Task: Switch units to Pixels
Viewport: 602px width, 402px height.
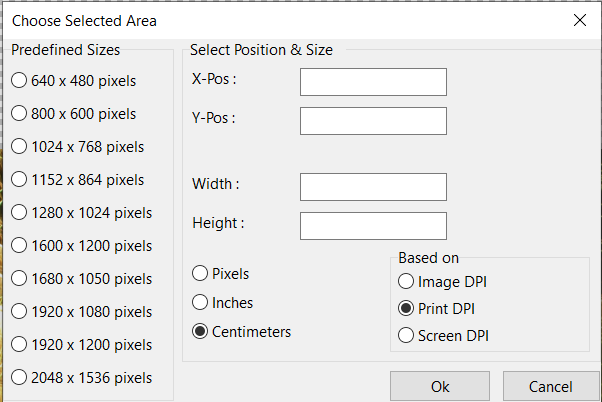Action: 200,273
